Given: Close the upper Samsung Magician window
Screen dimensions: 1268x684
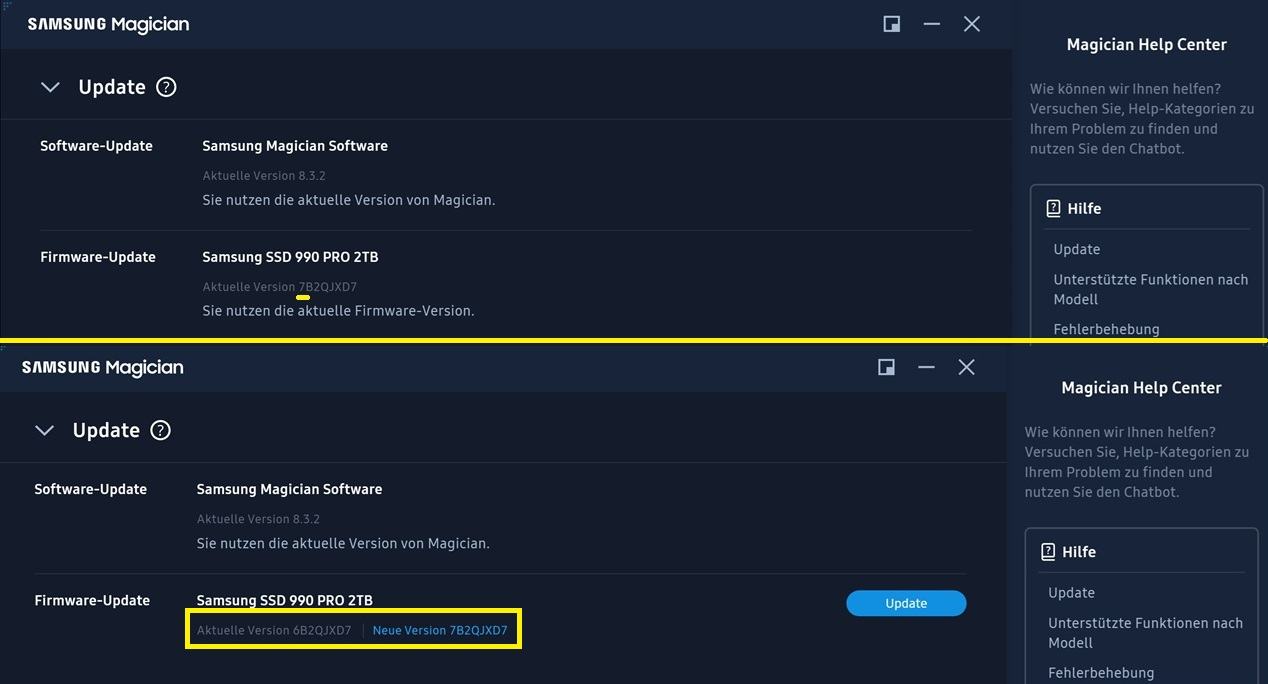Looking at the screenshot, I should (x=972, y=24).
